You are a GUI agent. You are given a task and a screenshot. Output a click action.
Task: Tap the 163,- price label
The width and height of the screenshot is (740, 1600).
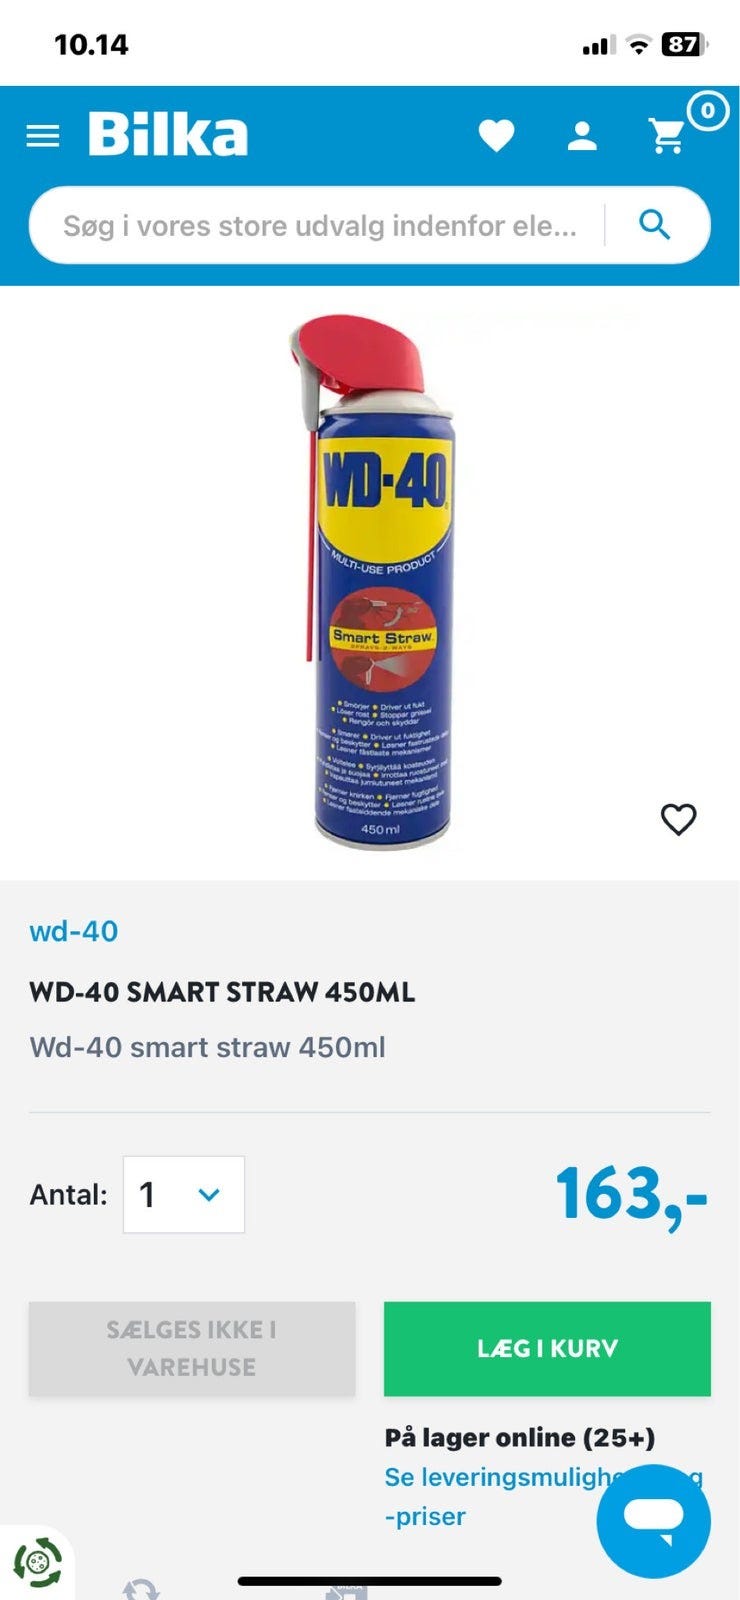click(x=631, y=1194)
